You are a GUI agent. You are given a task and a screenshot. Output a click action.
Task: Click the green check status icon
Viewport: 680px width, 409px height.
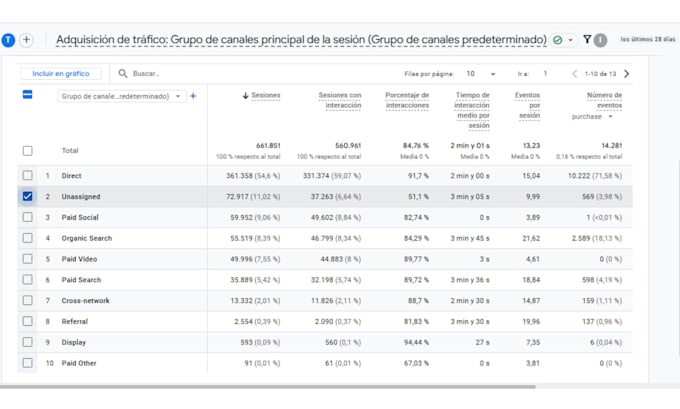coord(558,40)
